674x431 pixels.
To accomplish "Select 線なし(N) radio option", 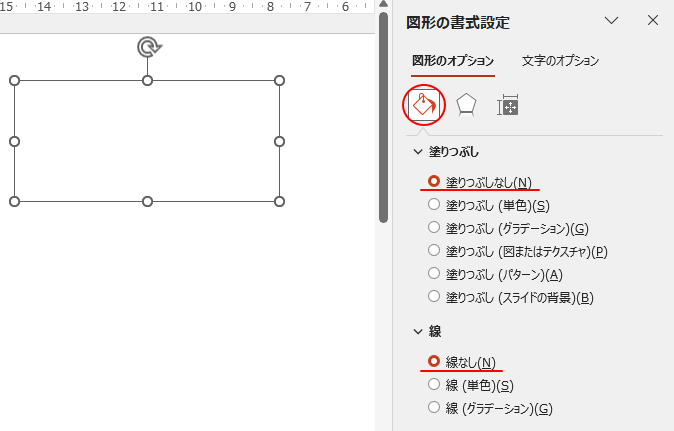I will [462, 362].
